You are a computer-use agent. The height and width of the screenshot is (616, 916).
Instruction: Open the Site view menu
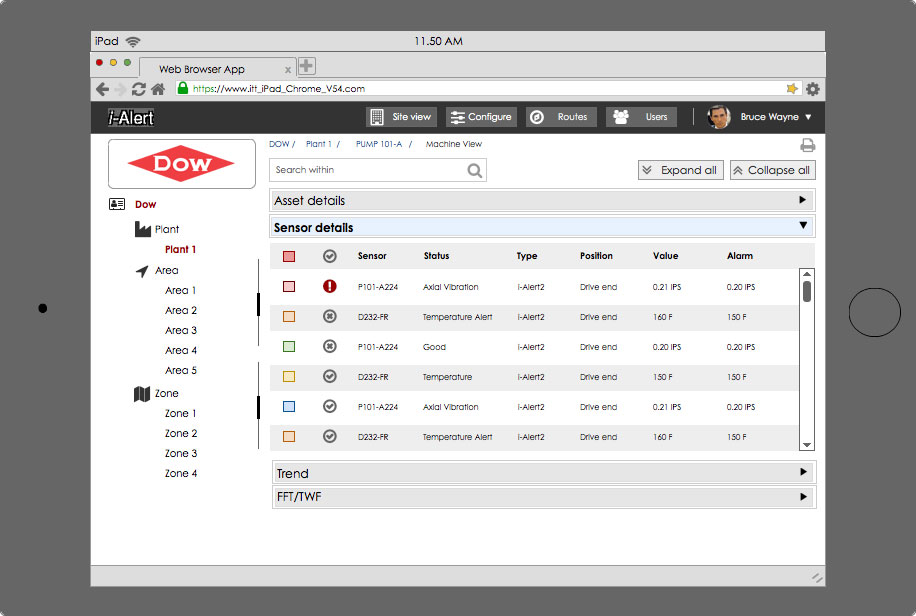coord(401,117)
